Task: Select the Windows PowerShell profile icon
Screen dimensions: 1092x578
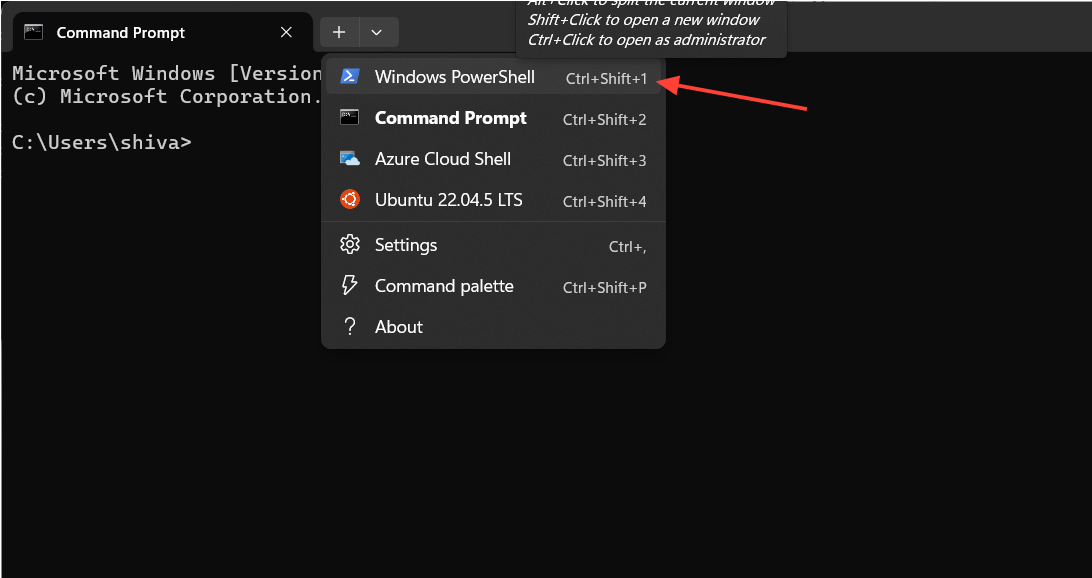Action: click(350, 76)
